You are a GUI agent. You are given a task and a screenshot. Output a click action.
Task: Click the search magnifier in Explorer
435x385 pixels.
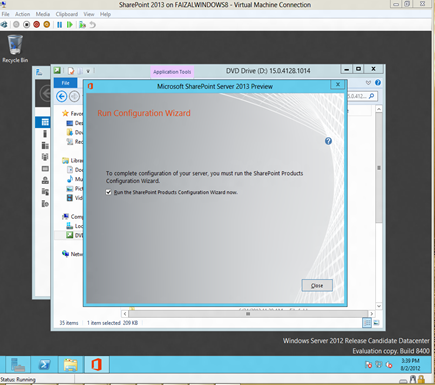point(372,96)
